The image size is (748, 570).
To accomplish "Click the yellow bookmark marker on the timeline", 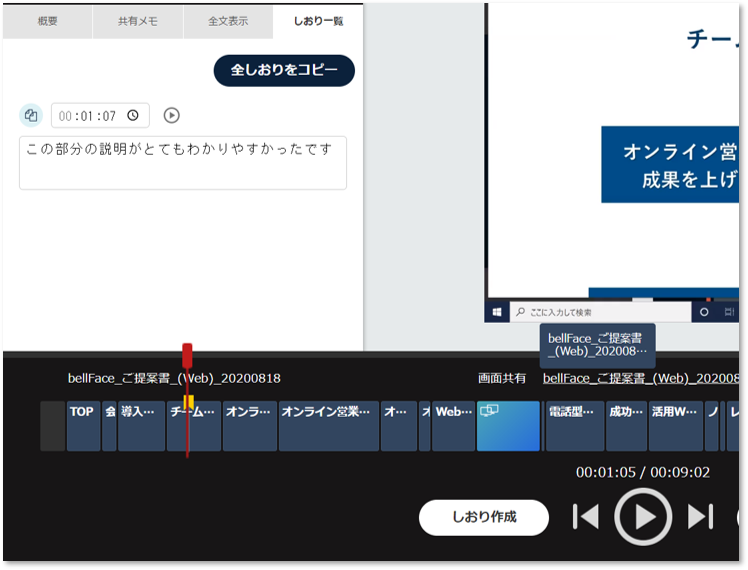I will (x=188, y=401).
